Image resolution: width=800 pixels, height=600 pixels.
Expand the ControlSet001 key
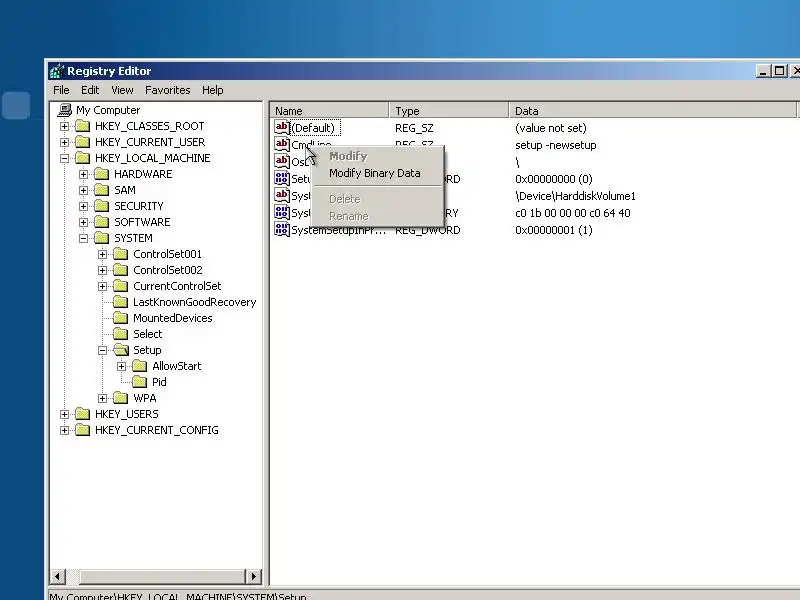point(103,254)
